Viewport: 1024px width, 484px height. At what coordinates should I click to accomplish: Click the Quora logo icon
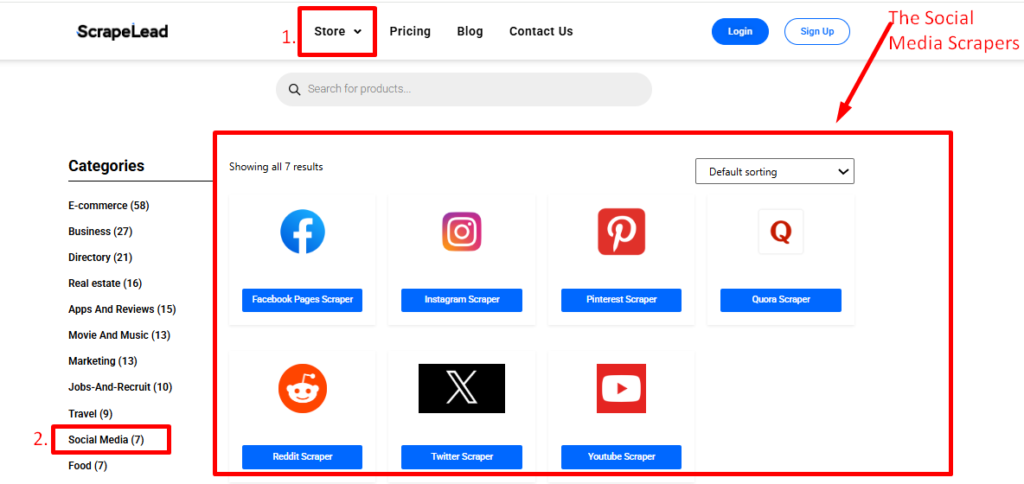(x=780, y=231)
